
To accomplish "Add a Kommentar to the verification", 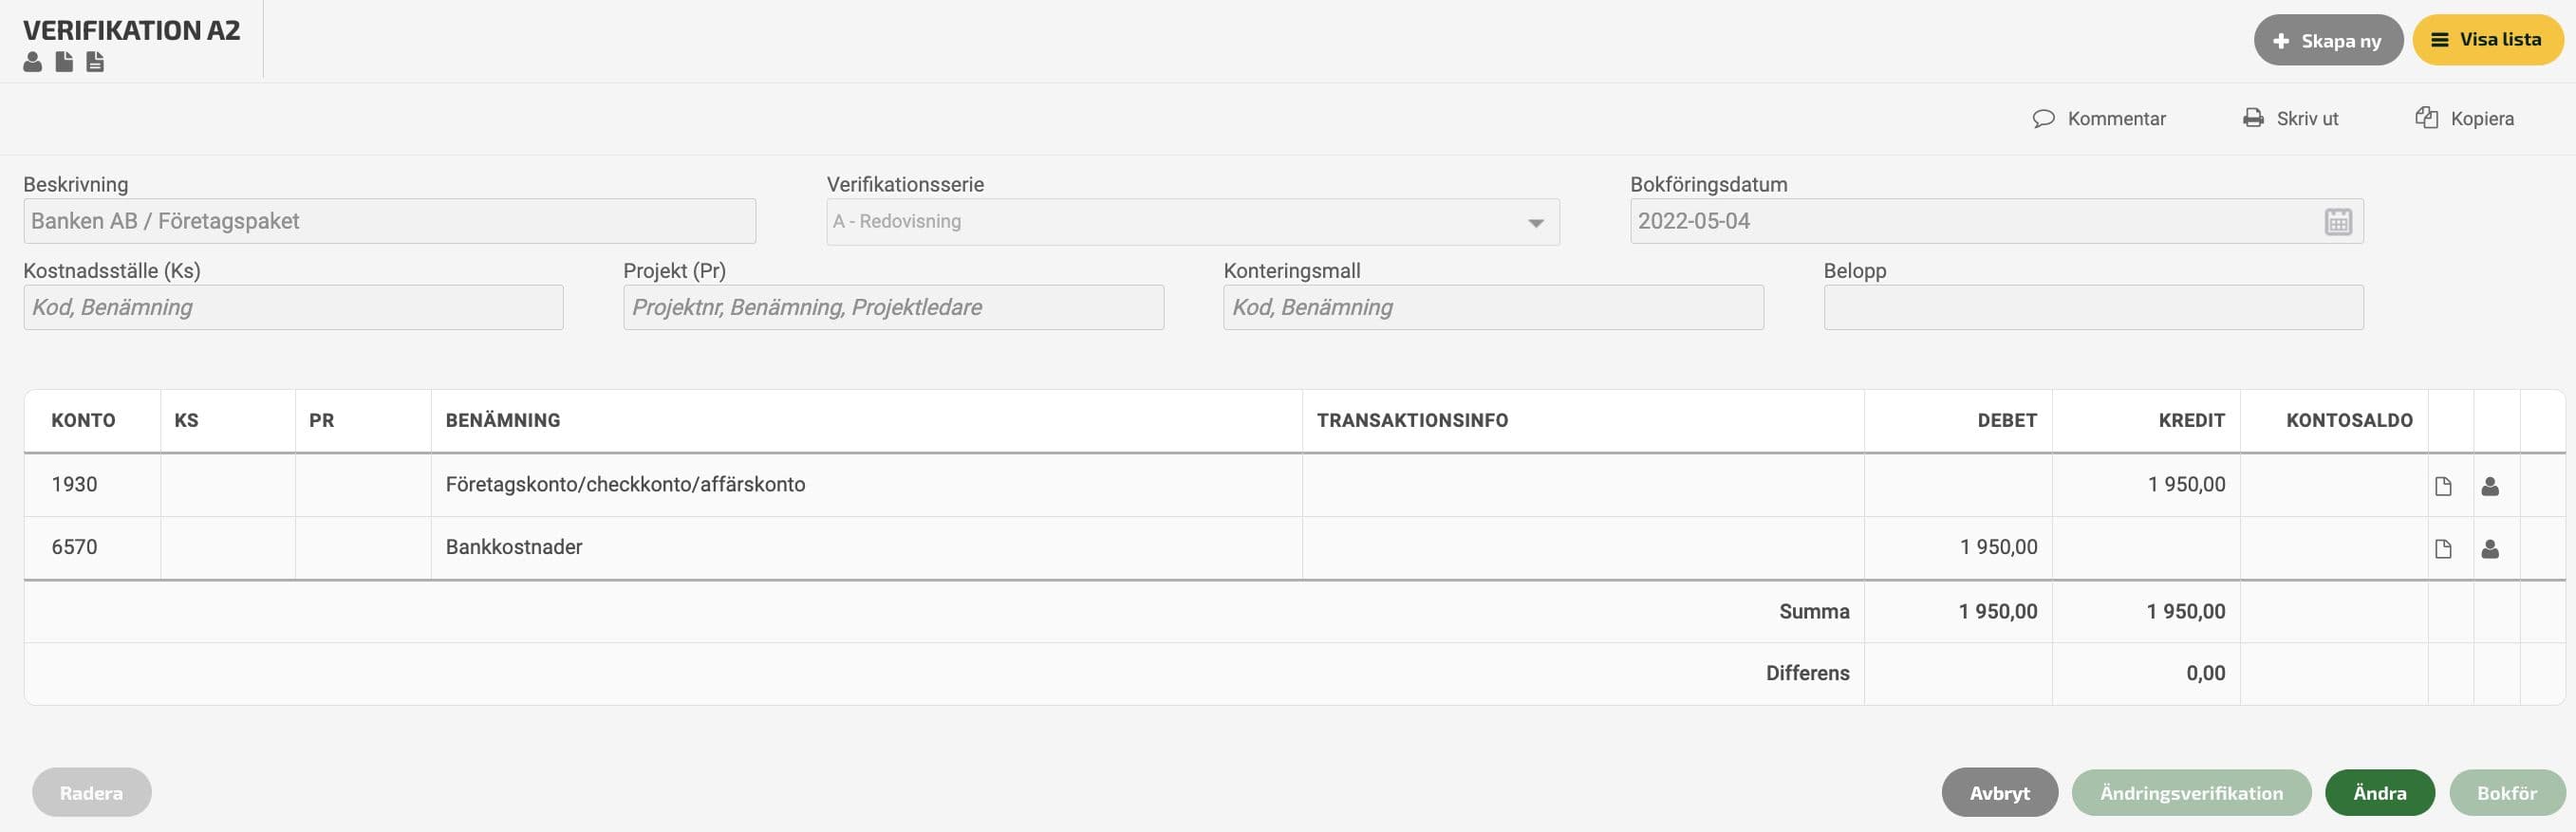I will 2099,118.
